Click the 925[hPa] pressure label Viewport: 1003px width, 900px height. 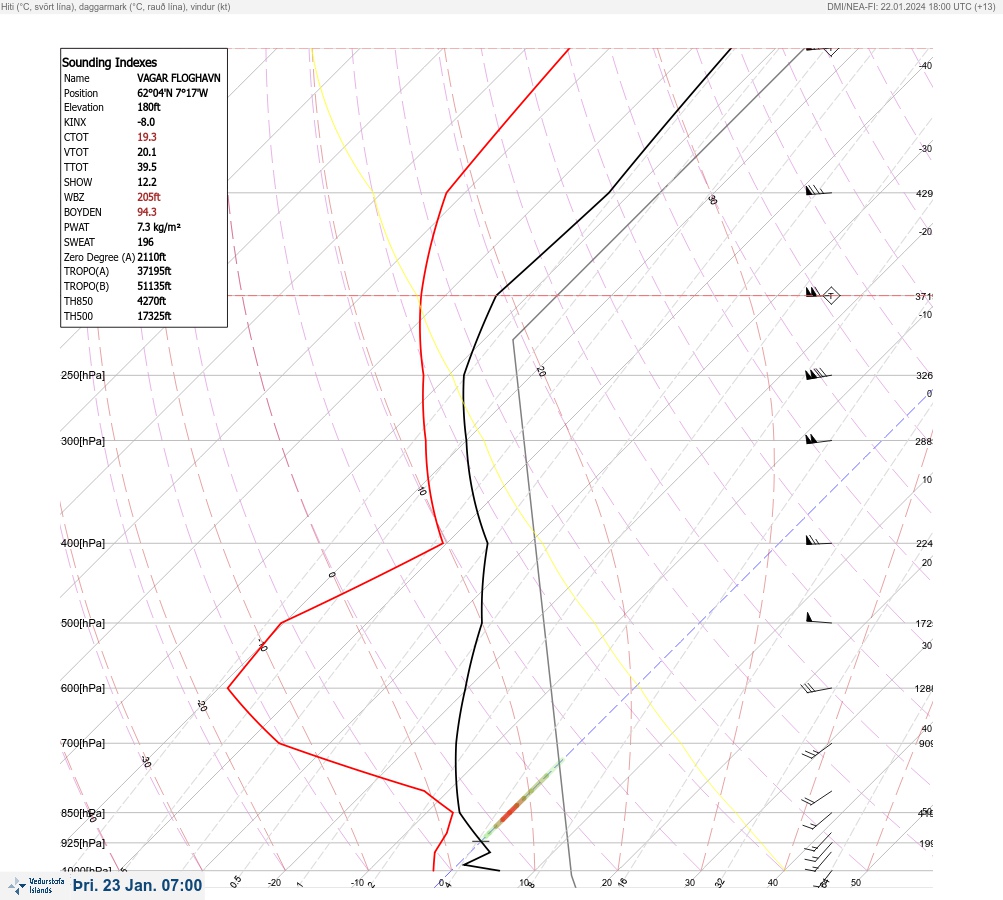coord(83,843)
